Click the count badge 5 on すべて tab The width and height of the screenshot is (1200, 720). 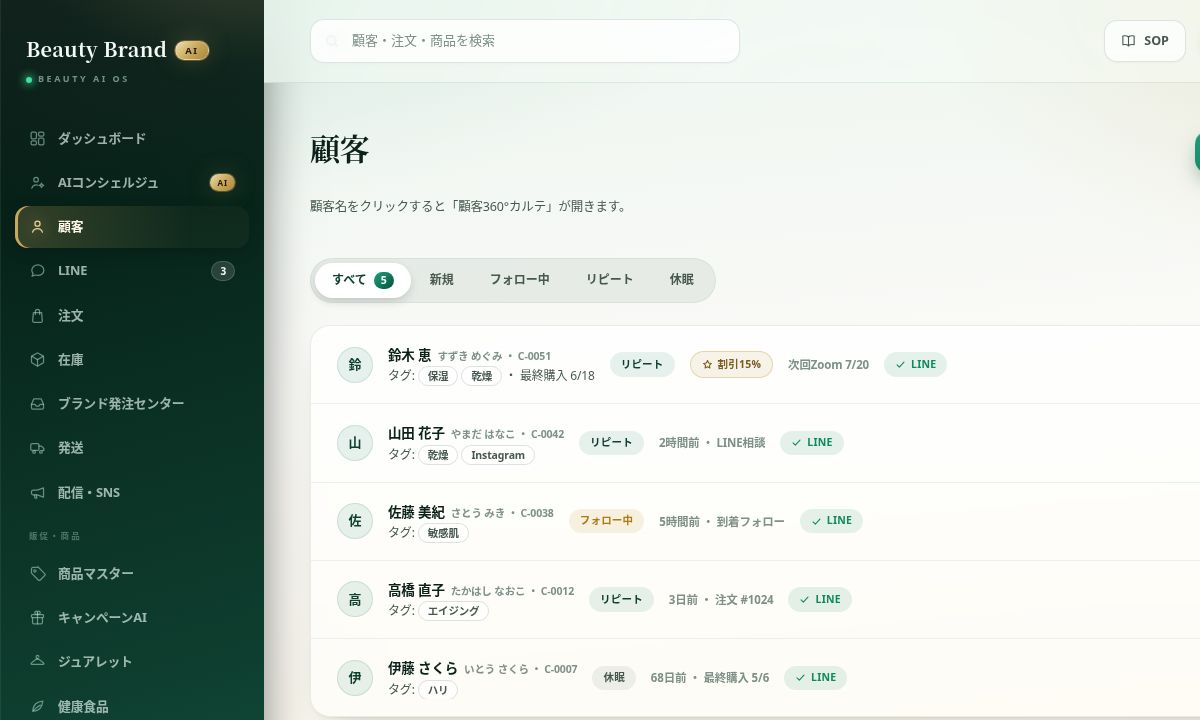point(384,280)
